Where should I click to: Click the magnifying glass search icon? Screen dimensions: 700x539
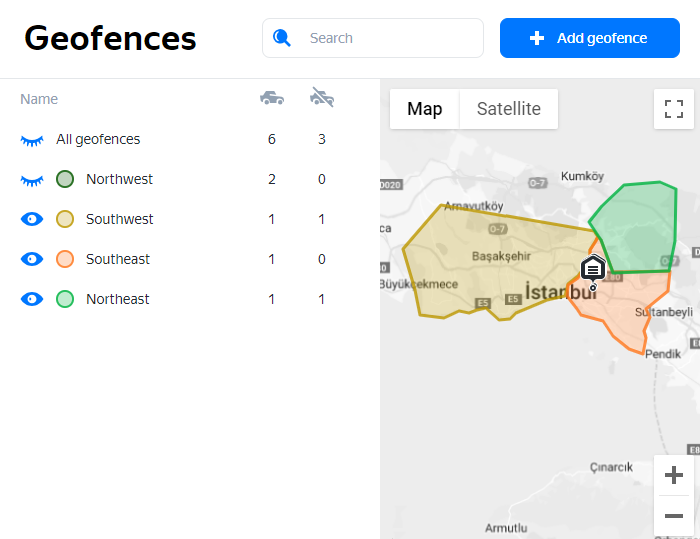282,38
